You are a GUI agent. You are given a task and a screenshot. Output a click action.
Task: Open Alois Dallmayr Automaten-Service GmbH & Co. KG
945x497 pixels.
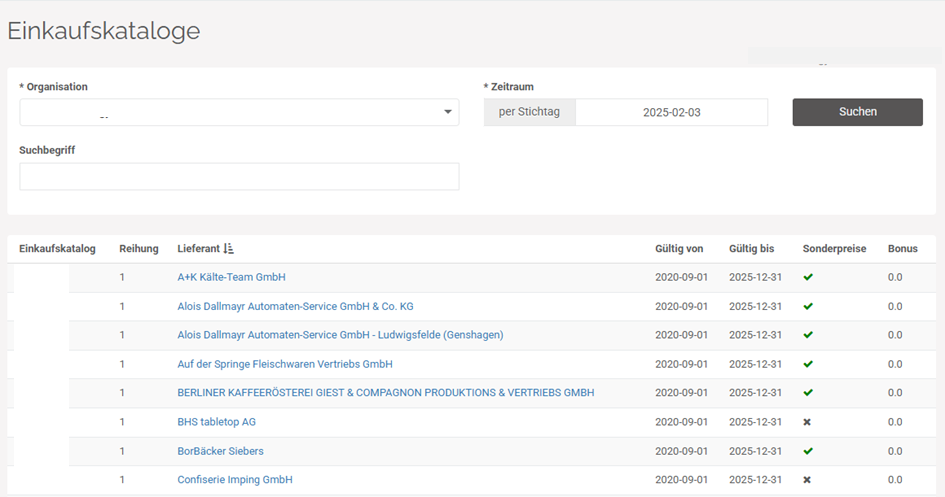295,306
